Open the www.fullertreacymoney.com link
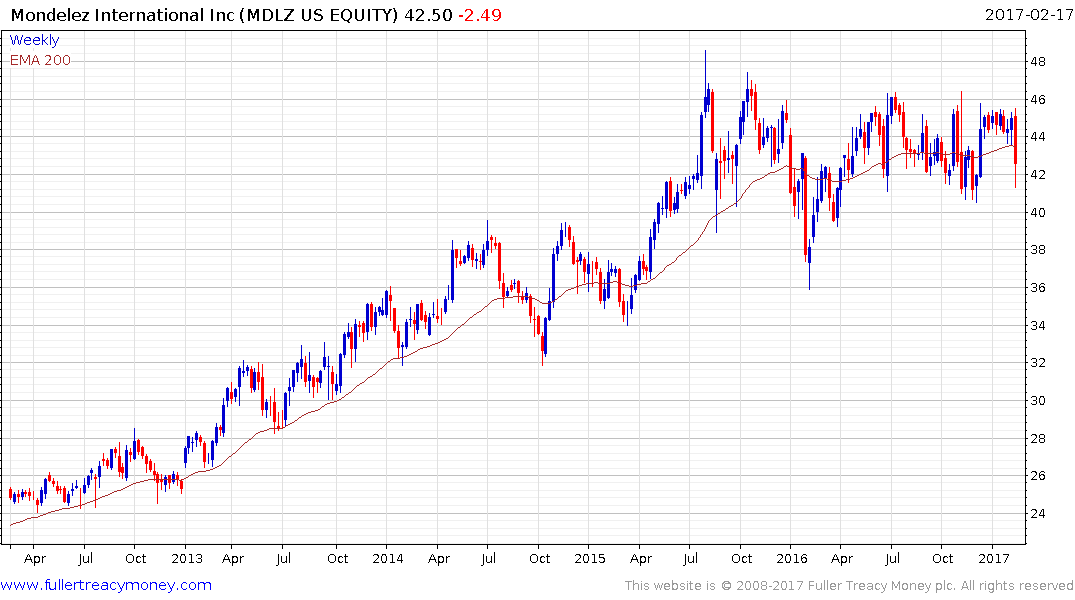This screenshot has width=1075, height=600. point(106,585)
